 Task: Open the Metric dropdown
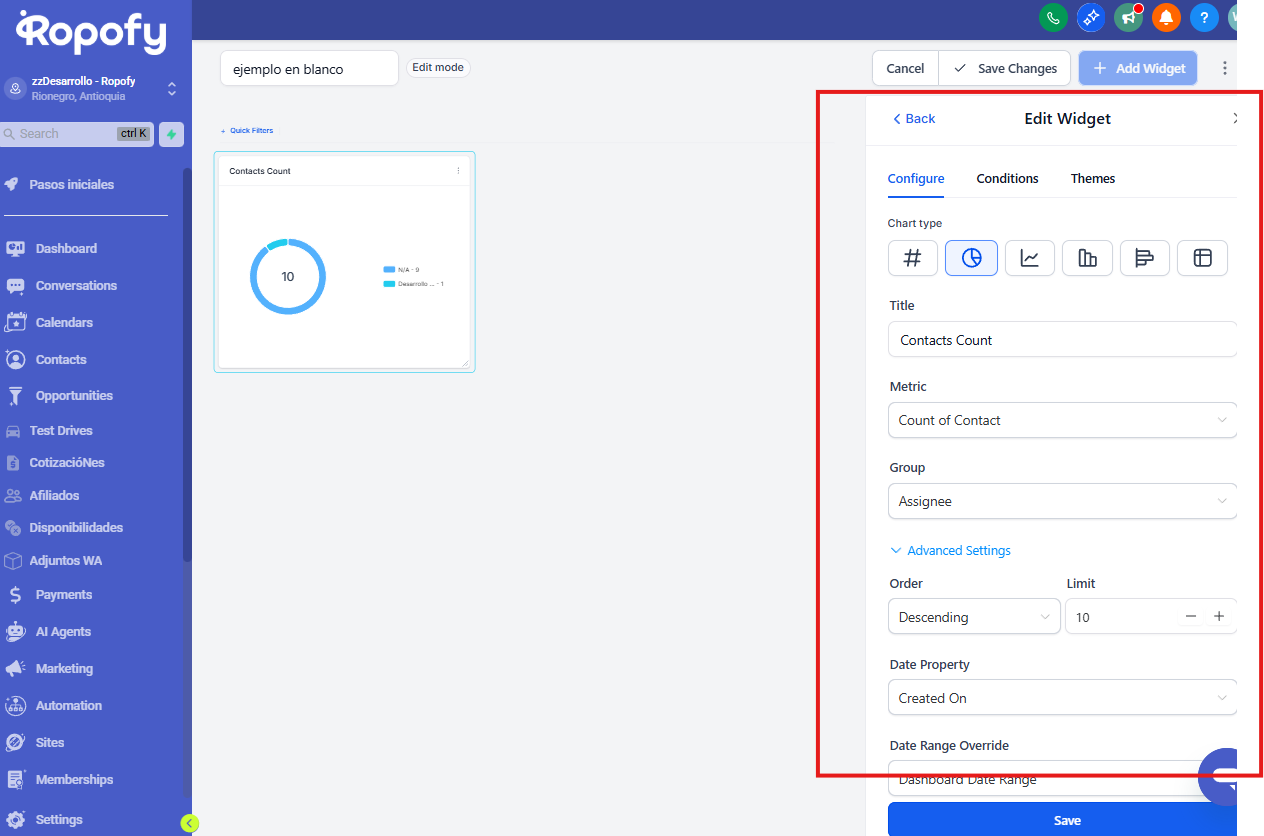coord(1061,420)
